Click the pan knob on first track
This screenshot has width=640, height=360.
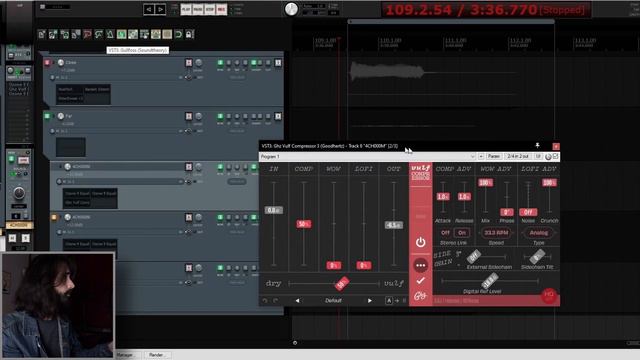[x=199, y=62]
